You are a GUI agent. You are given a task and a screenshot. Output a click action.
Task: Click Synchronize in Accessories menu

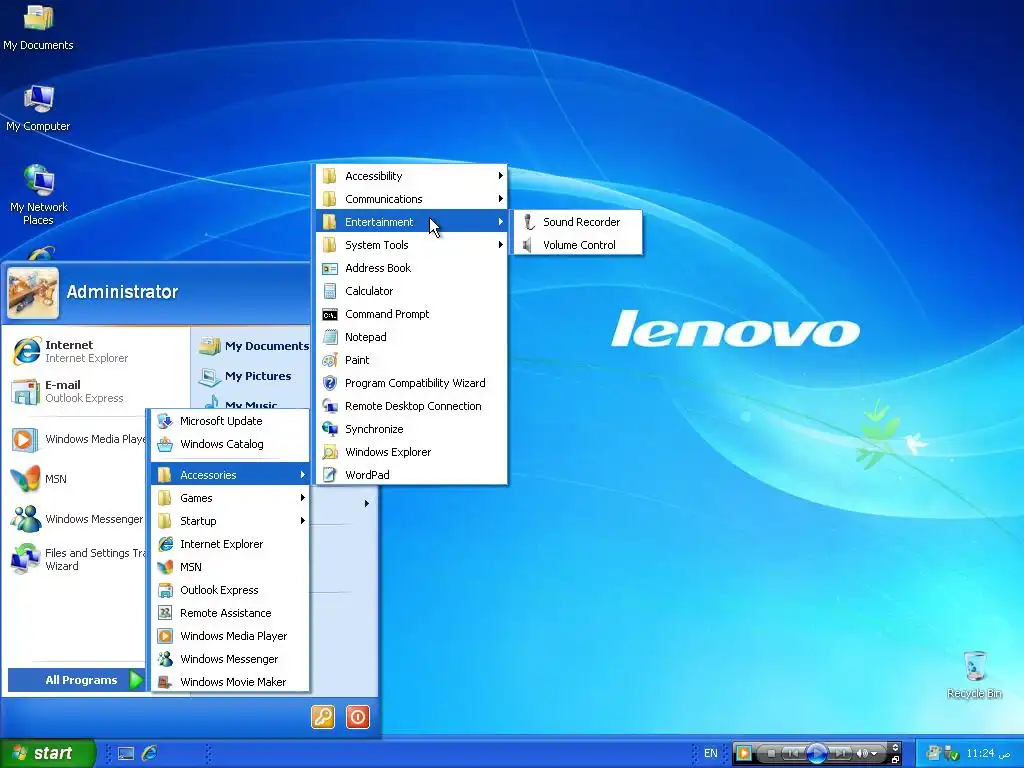click(x=411, y=429)
